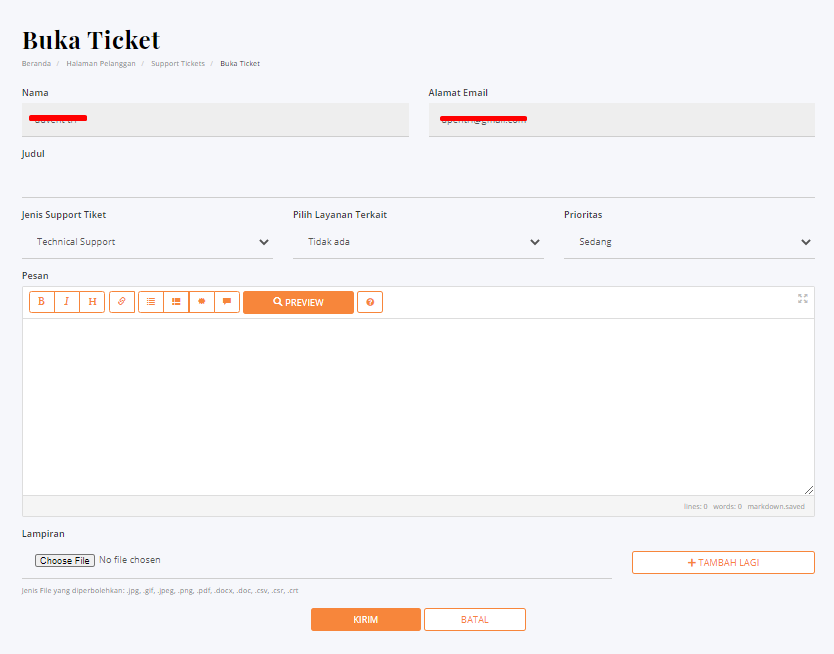Screen dimensions: 834x654
Task: Click the Preview button
Action: (x=298, y=302)
